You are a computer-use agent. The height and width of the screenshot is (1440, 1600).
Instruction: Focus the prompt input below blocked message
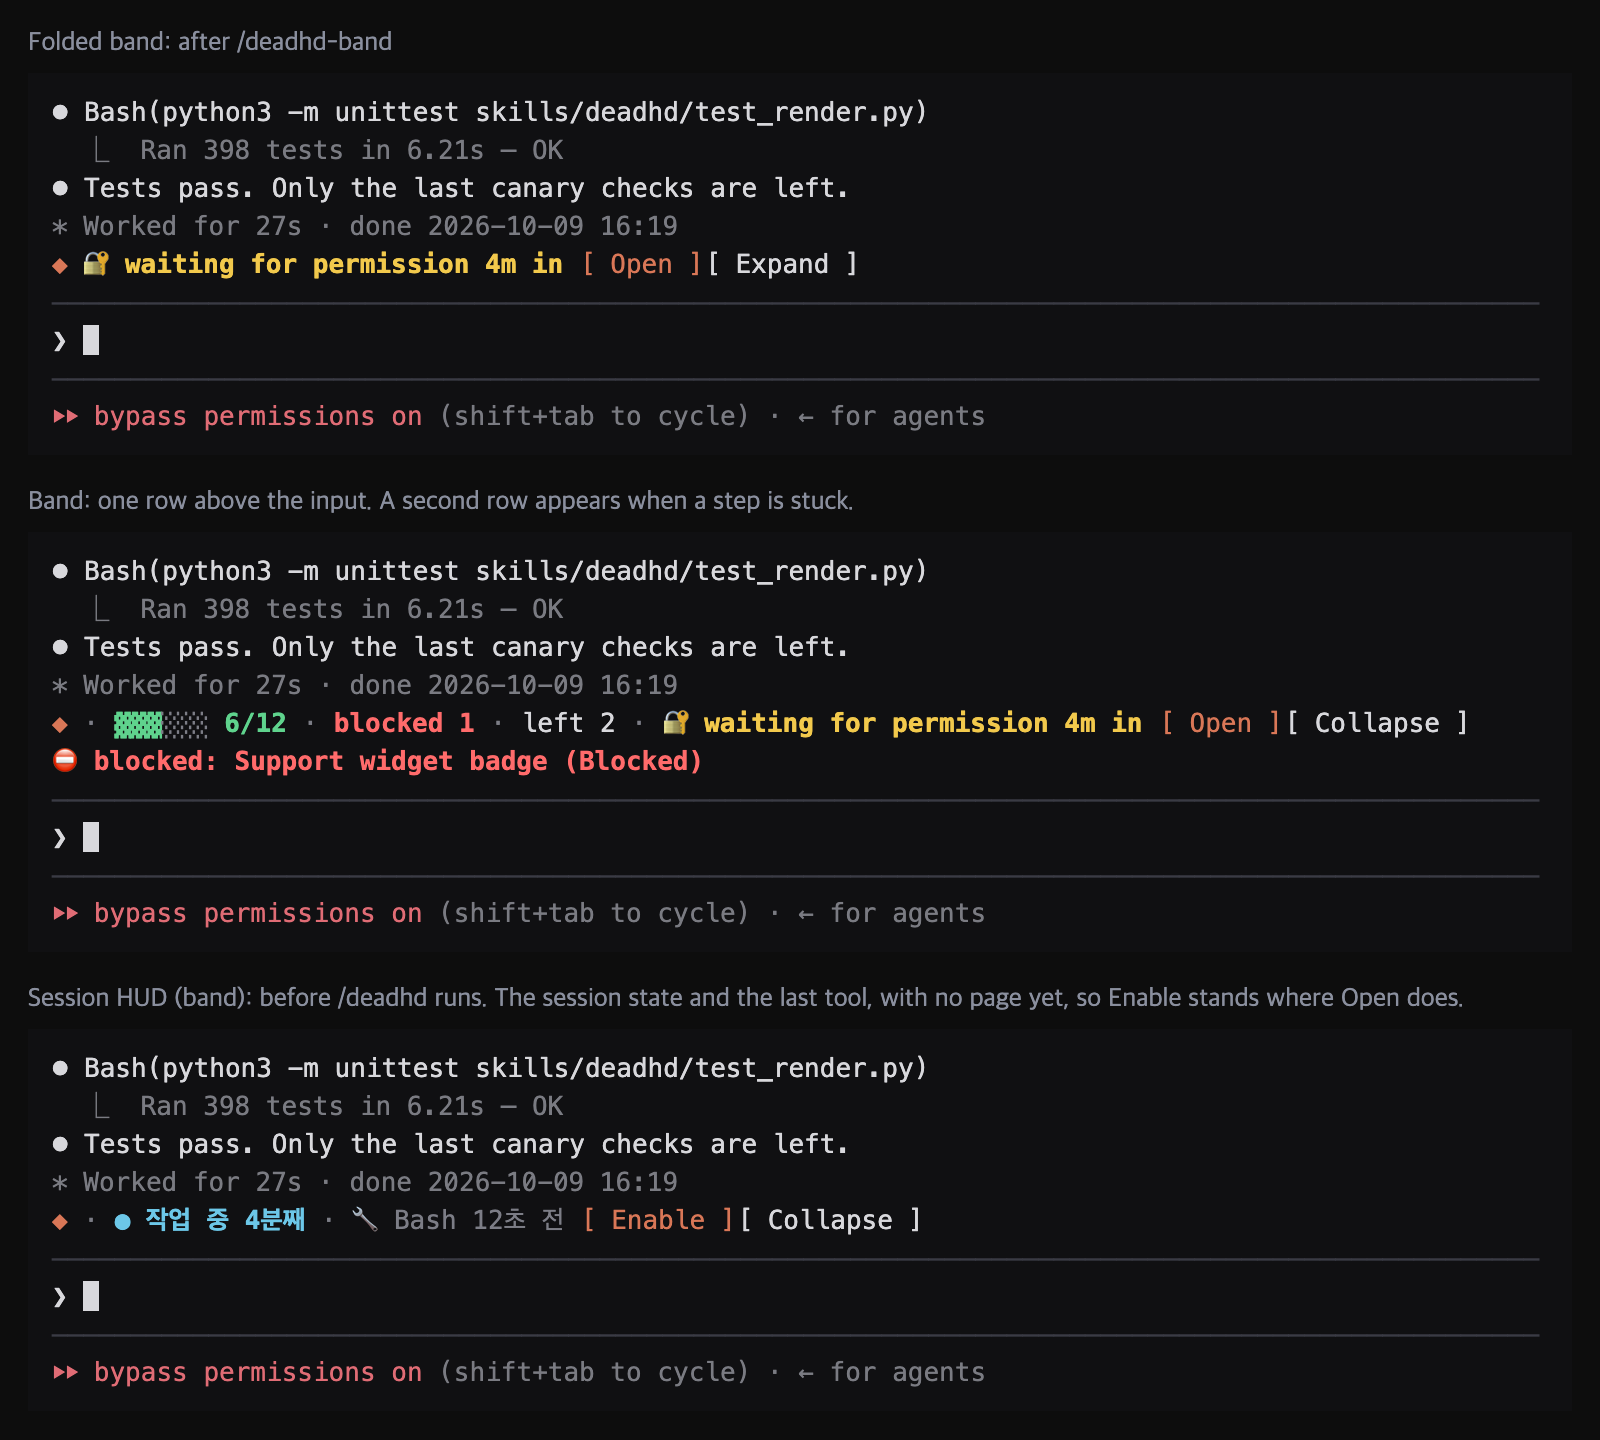click(x=795, y=838)
